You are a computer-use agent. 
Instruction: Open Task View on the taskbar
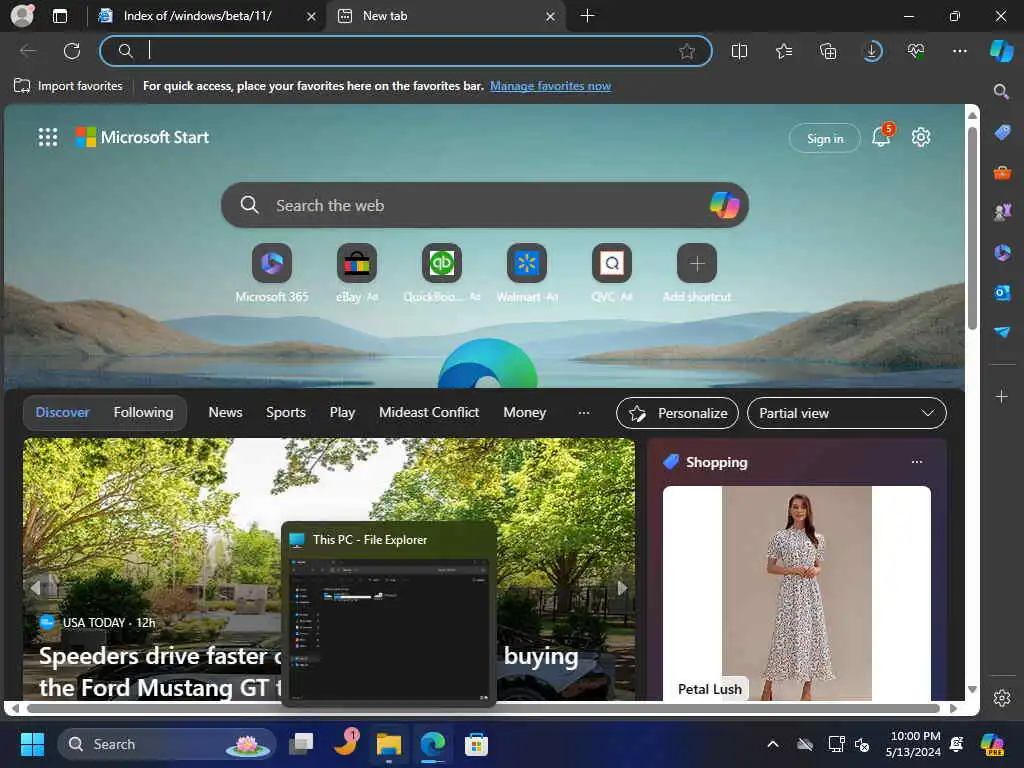click(x=302, y=744)
